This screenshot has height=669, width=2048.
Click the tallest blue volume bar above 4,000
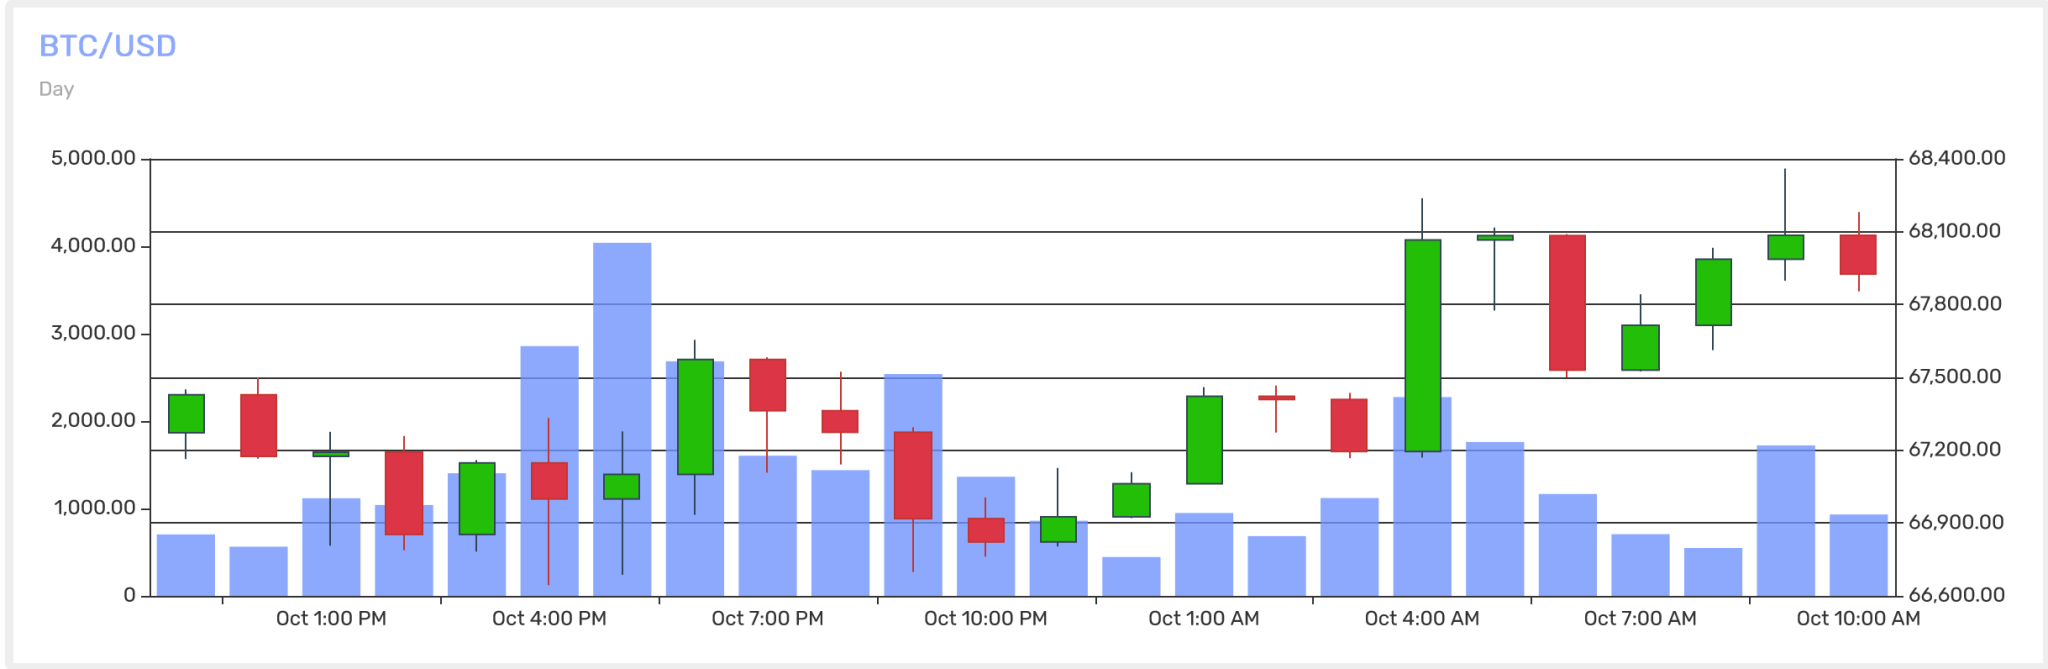[622, 419]
